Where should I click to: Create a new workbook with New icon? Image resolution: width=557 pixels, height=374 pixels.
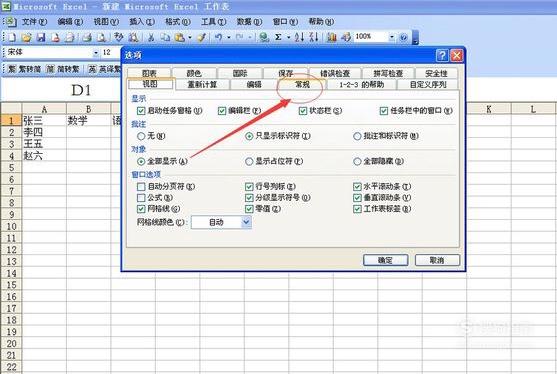[12, 37]
